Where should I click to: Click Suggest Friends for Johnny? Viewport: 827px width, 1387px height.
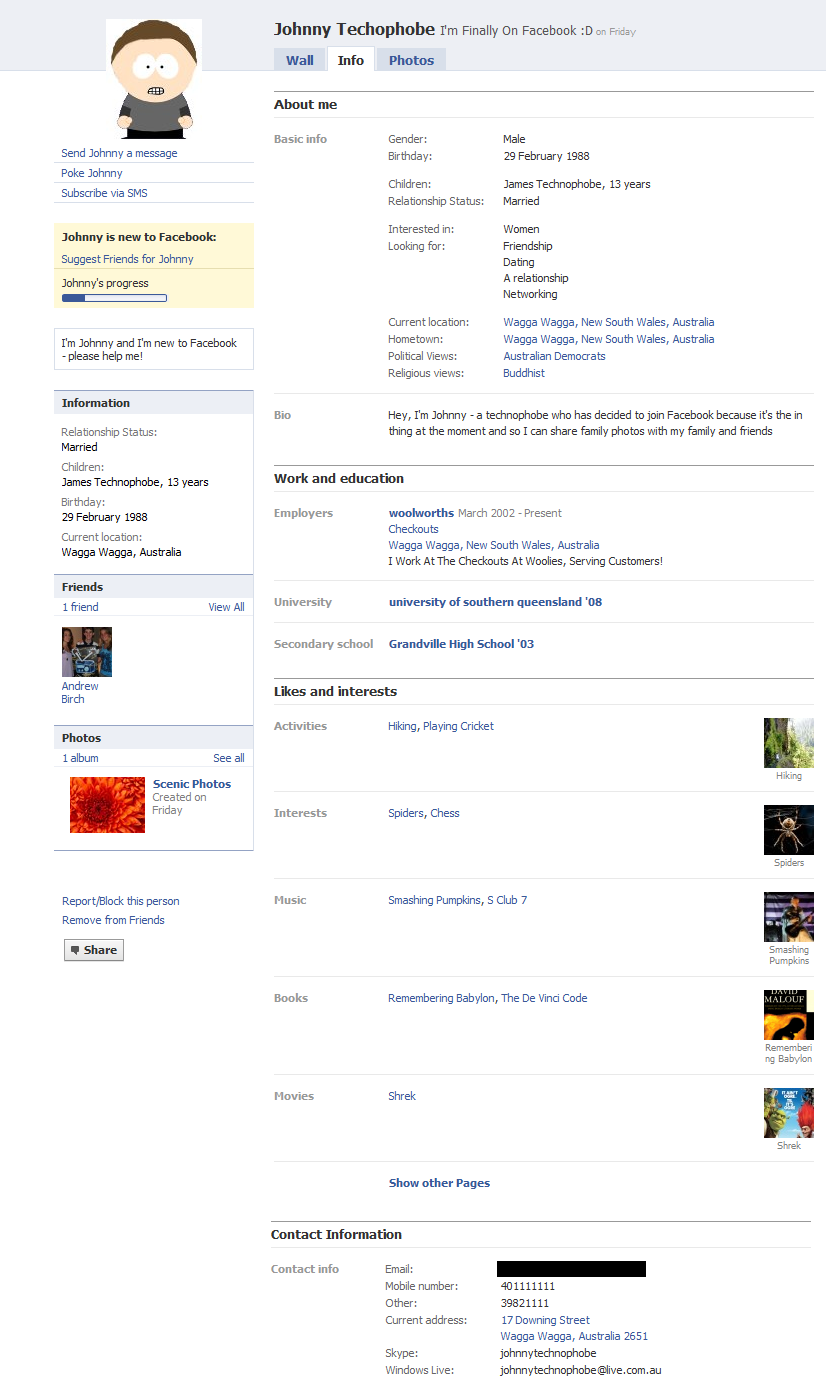(127, 259)
